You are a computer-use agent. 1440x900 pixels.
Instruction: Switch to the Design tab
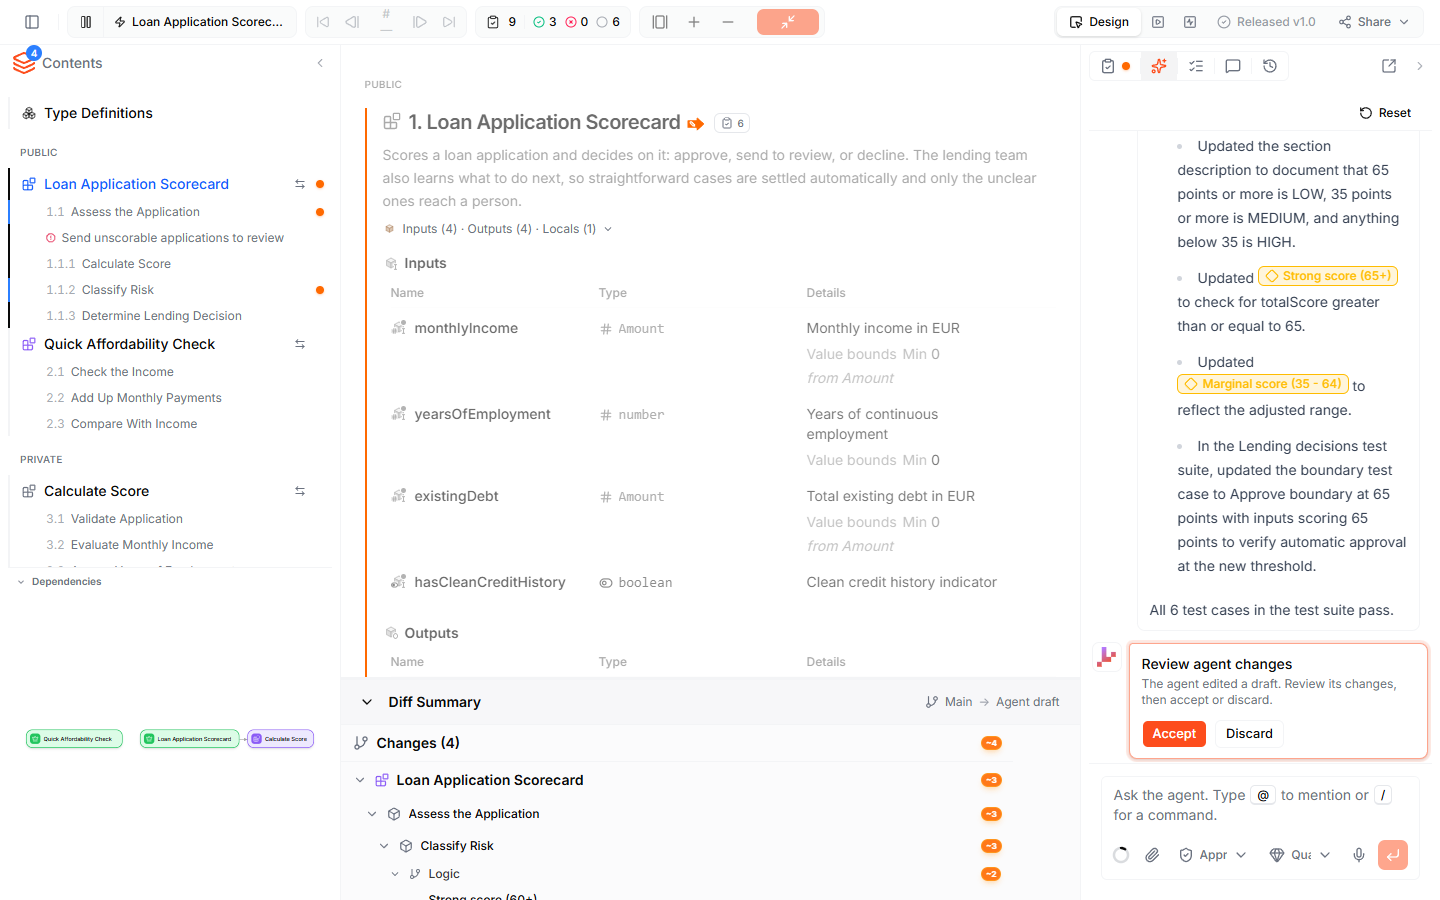pos(1099,22)
